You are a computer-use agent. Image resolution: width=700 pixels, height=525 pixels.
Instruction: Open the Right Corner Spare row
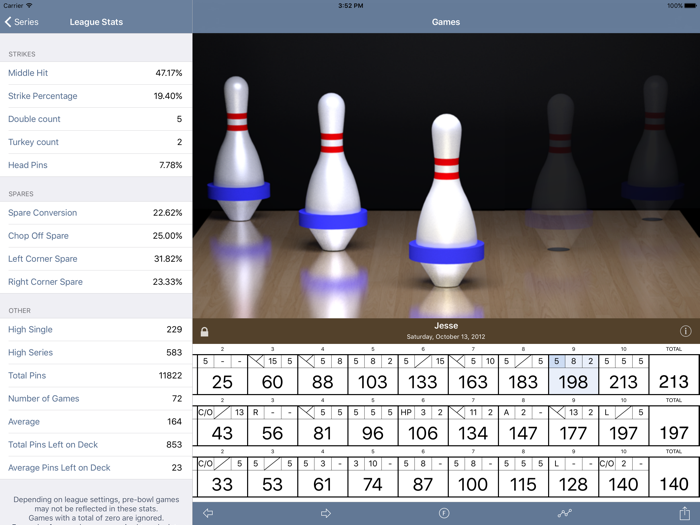coord(96,282)
